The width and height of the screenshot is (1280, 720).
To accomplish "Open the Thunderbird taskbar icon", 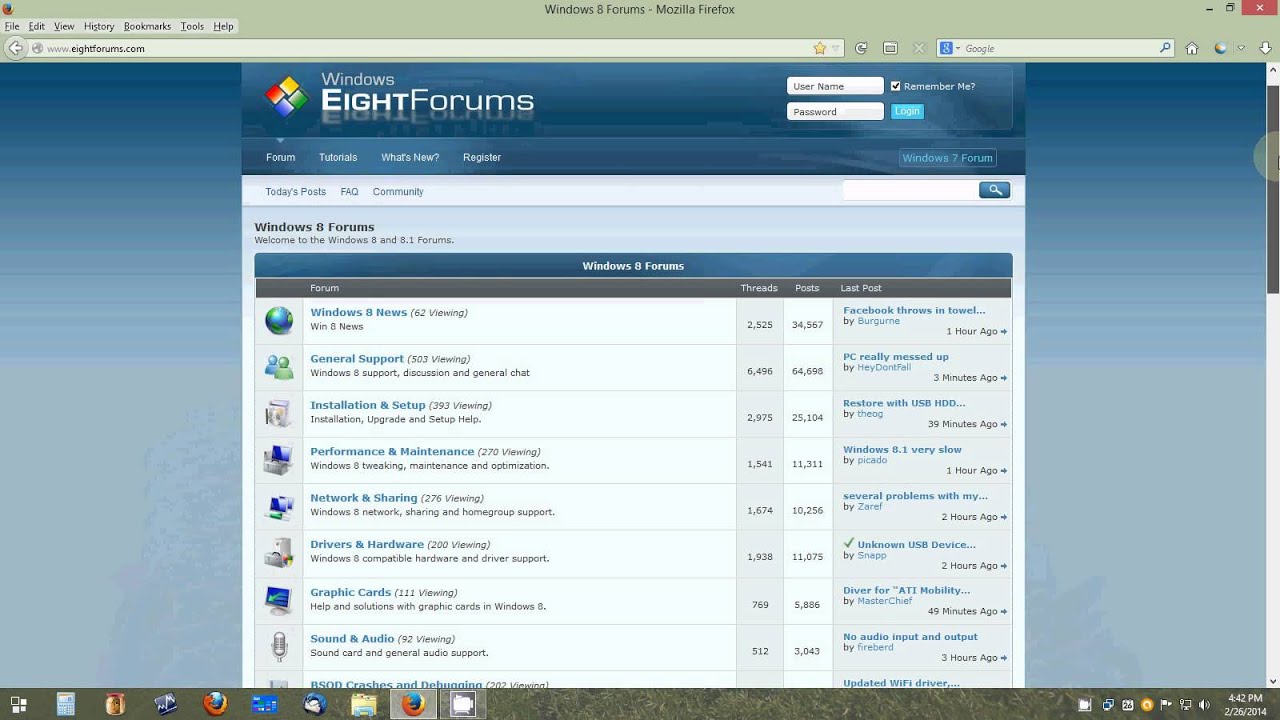I will pyautogui.click(x=315, y=704).
